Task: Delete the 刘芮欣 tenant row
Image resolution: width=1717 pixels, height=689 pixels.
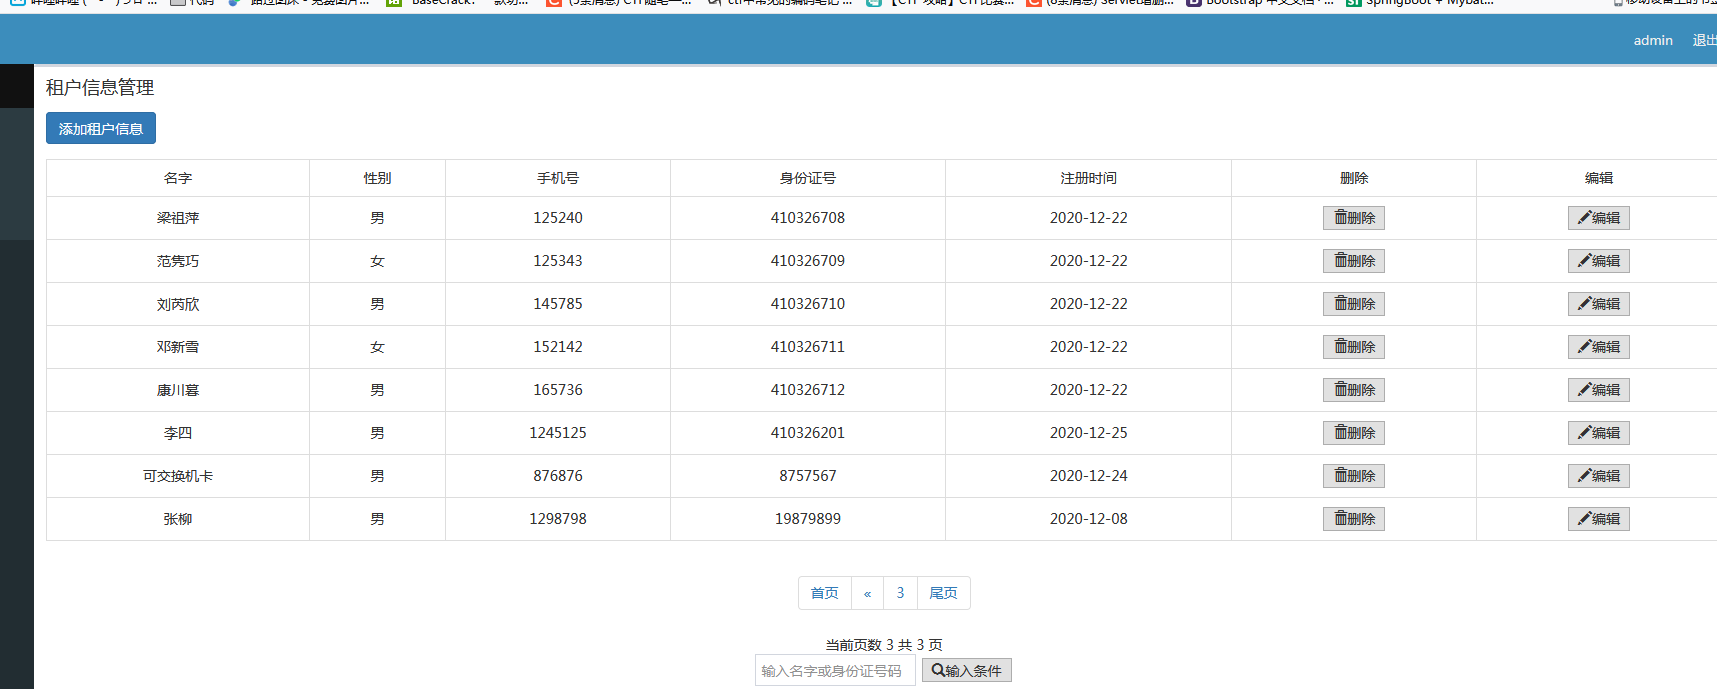Action: click(1353, 304)
